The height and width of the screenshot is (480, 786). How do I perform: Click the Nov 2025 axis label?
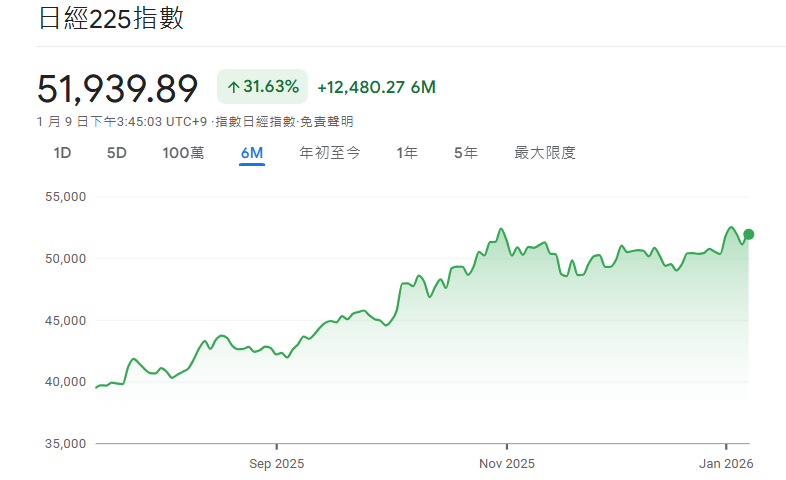pyautogui.click(x=507, y=463)
